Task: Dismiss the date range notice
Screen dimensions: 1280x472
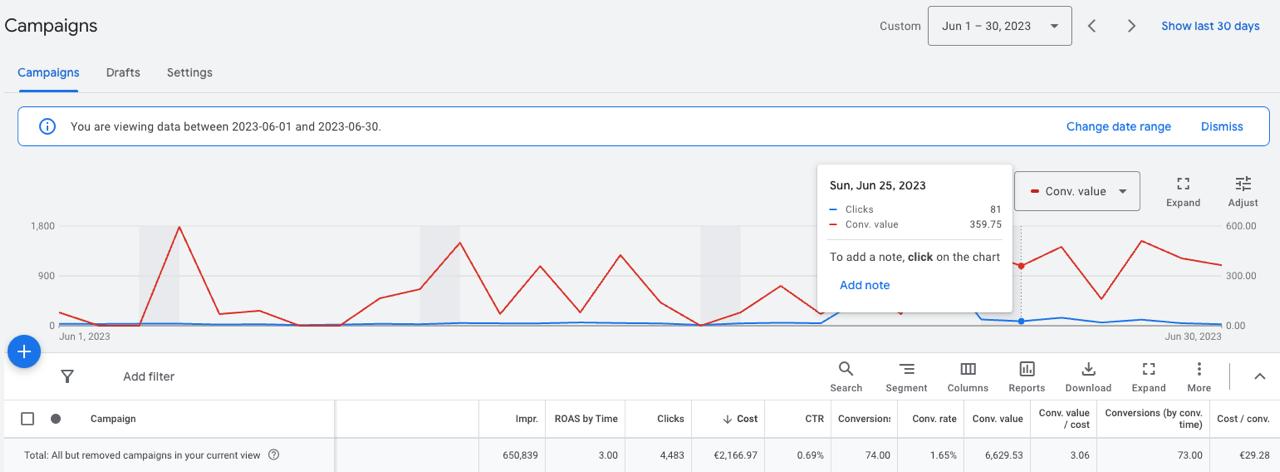Action: point(1221,127)
